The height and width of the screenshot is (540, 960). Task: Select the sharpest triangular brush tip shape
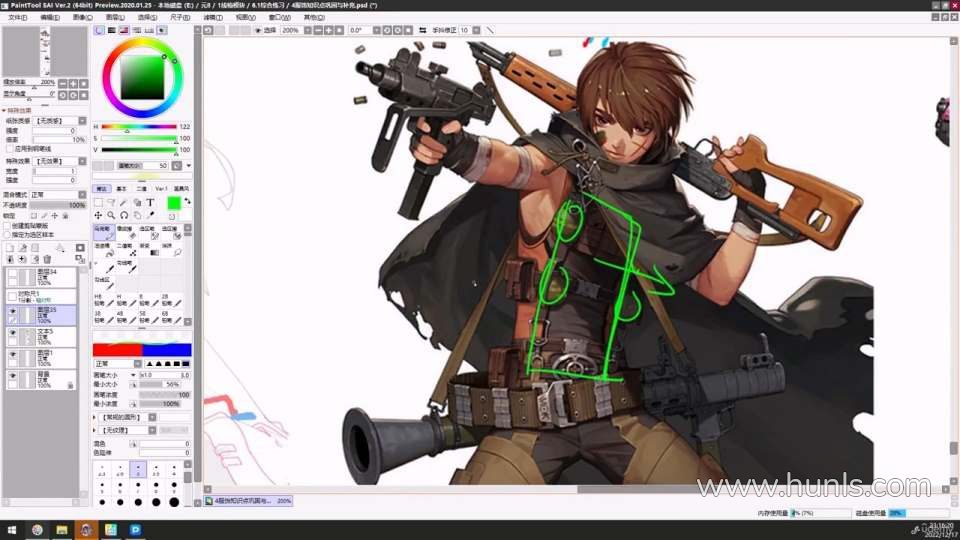coord(149,364)
